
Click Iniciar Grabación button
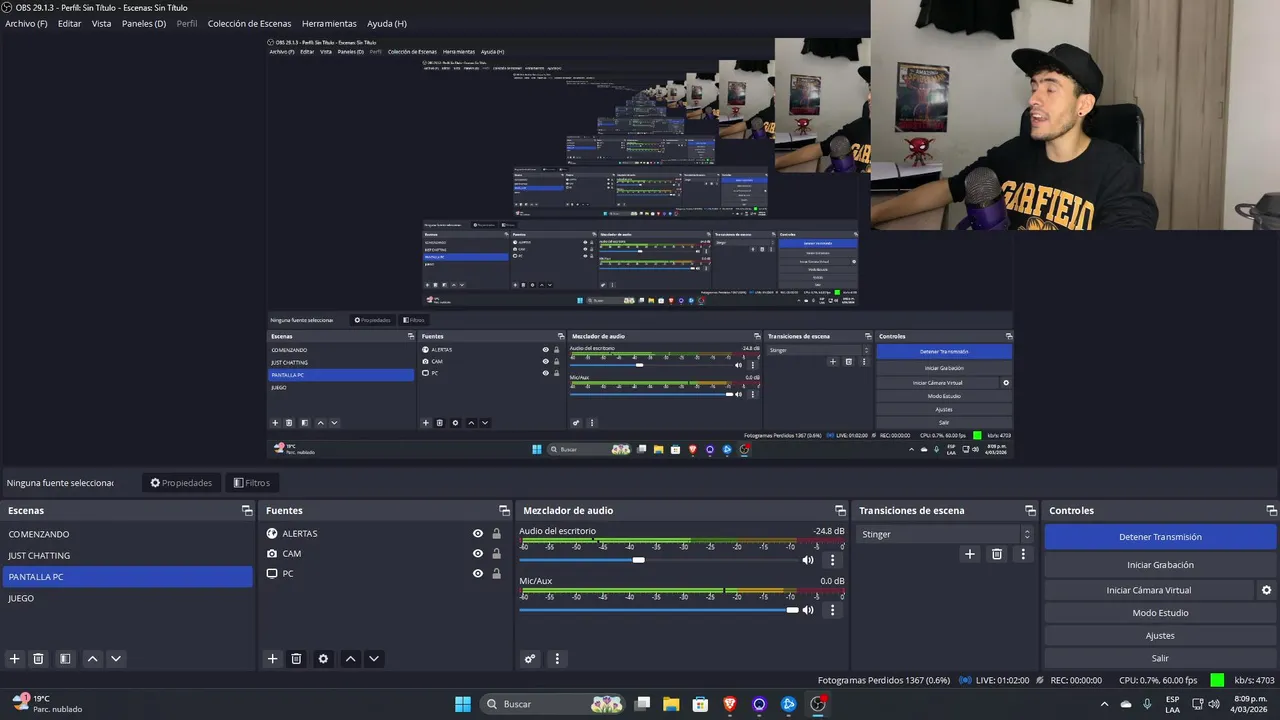[x=1160, y=565]
